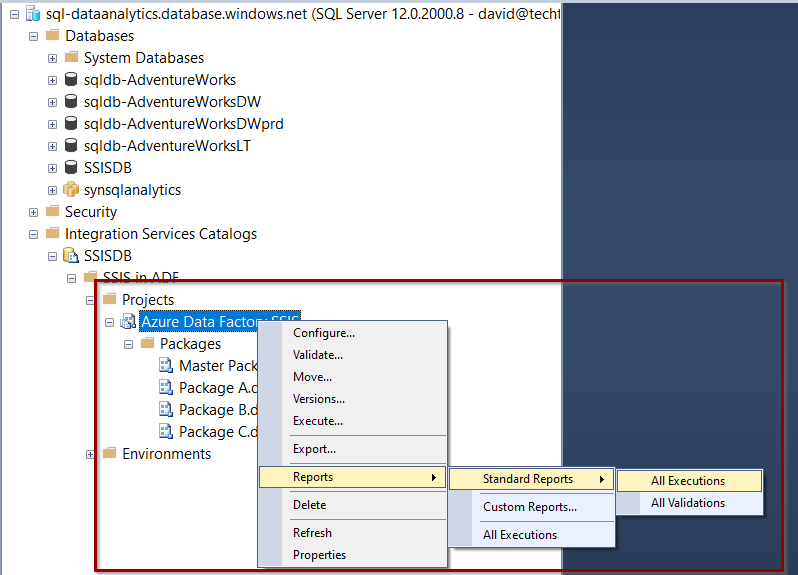The image size is (798, 575).
Task: Click the Databases folder icon
Action: click(52, 35)
